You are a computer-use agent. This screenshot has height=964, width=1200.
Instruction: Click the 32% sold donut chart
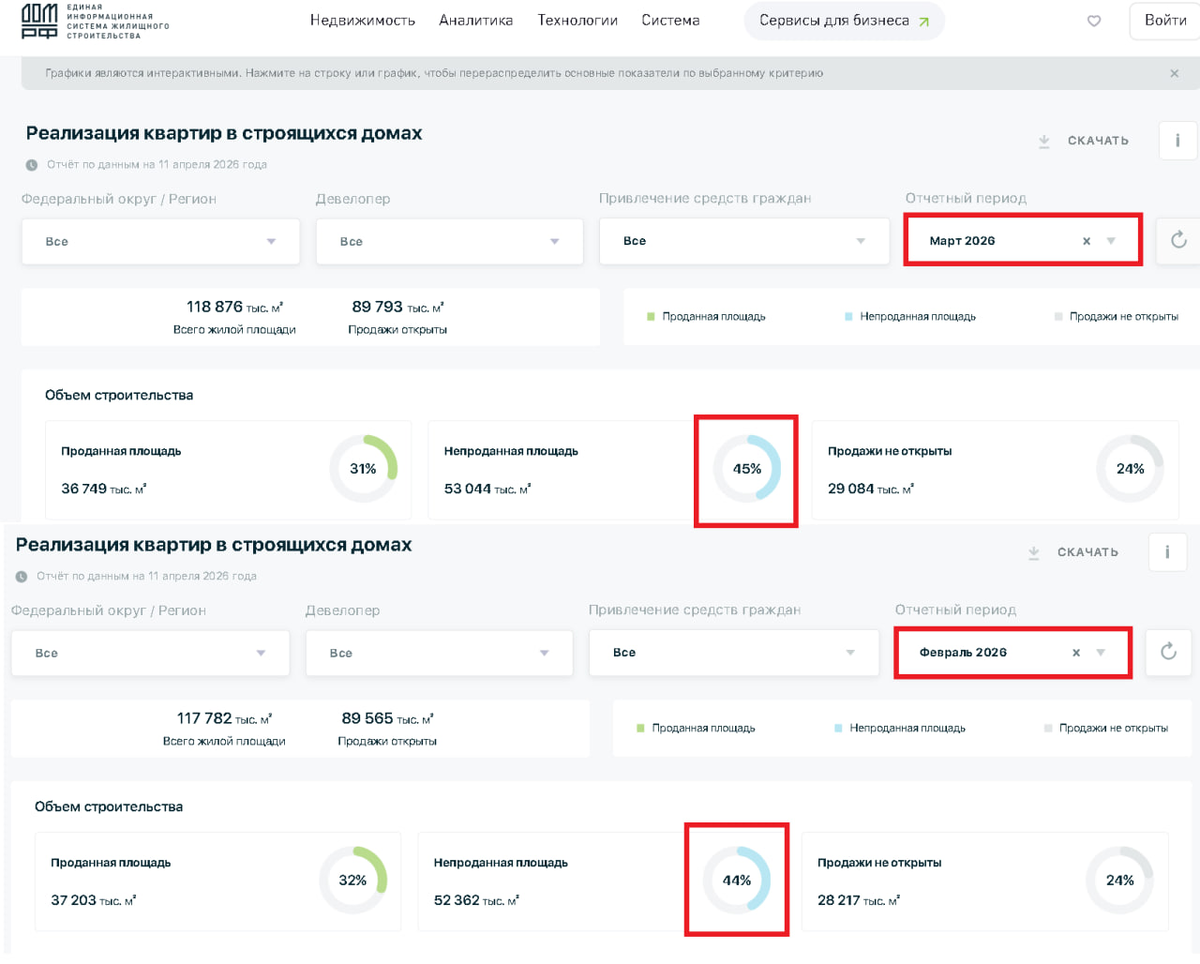pyautogui.click(x=353, y=881)
